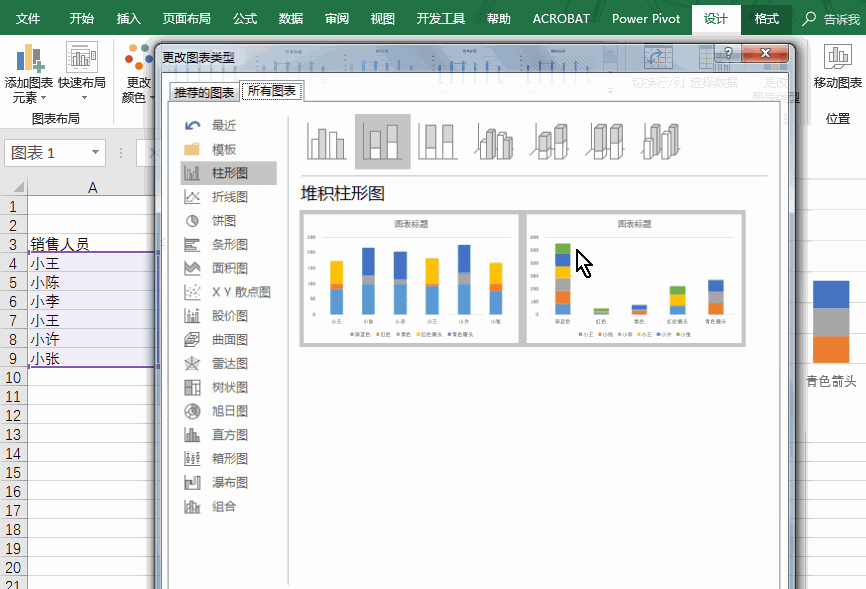The height and width of the screenshot is (589, 866).
Task: Select 3-D 100% stacked column icon
Action: [605, 141]
